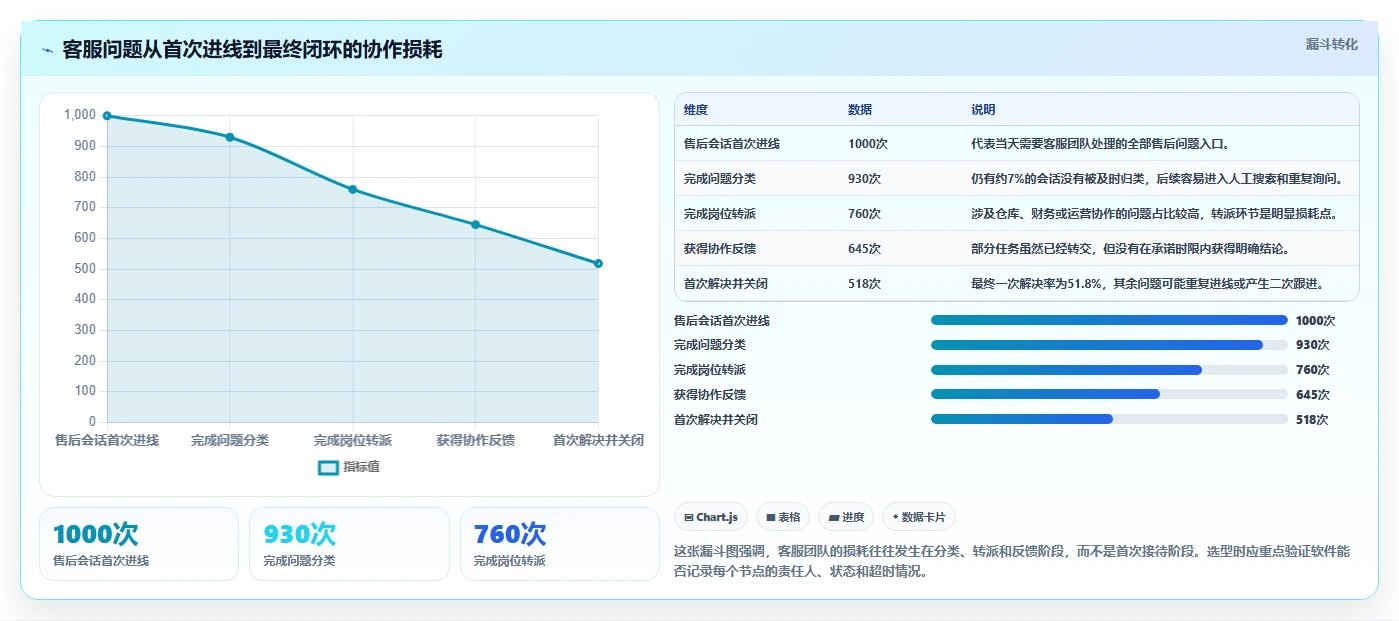1399x621 pixels.
Task: Click the 售后会话首次进线 progress bar
Action: (x=1109, y=320)
